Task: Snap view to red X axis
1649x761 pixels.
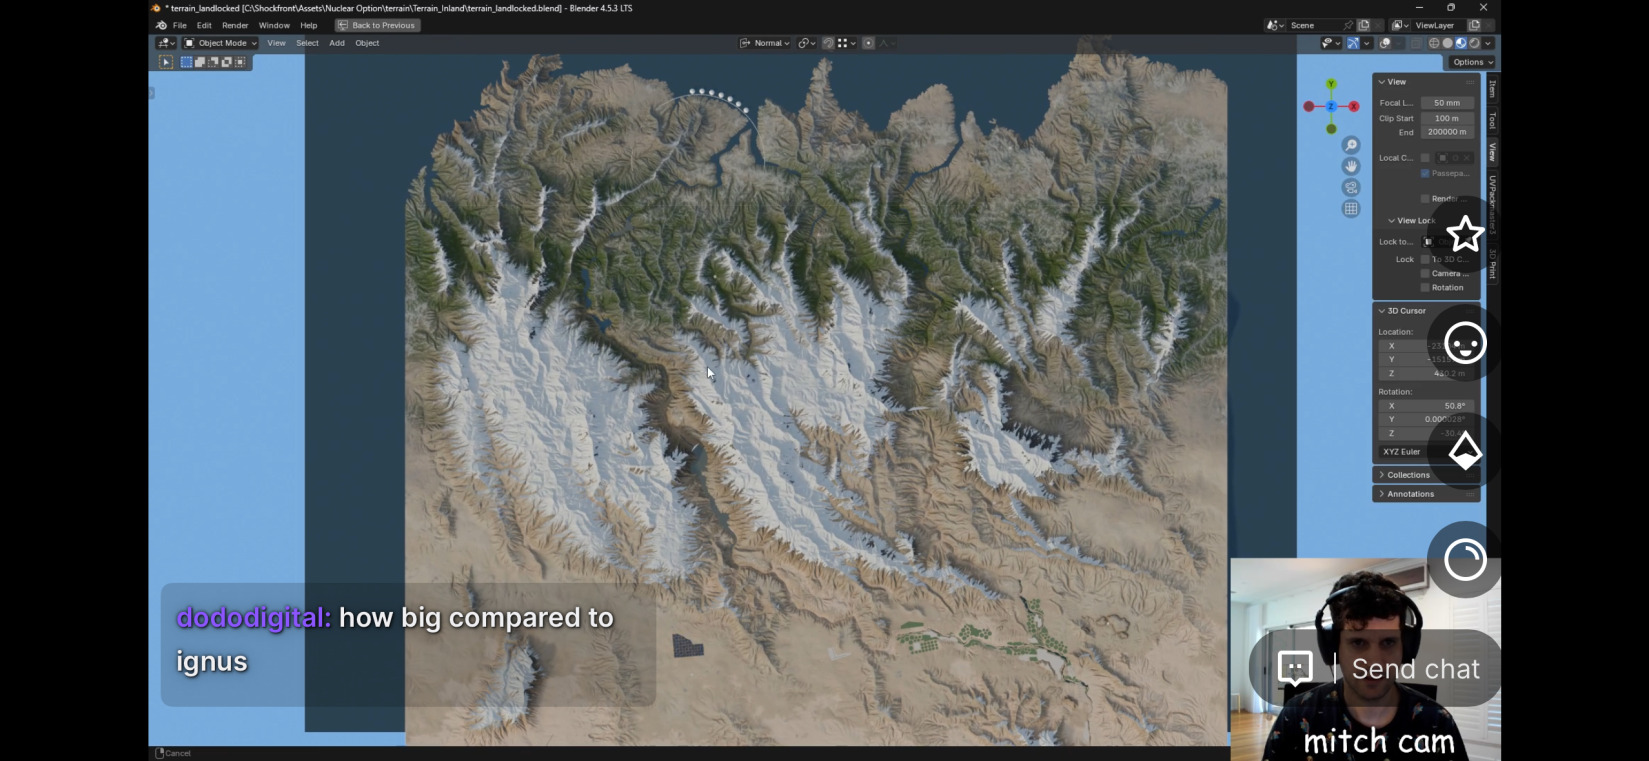Action: pyautogui.click(x=1354, y=106)
